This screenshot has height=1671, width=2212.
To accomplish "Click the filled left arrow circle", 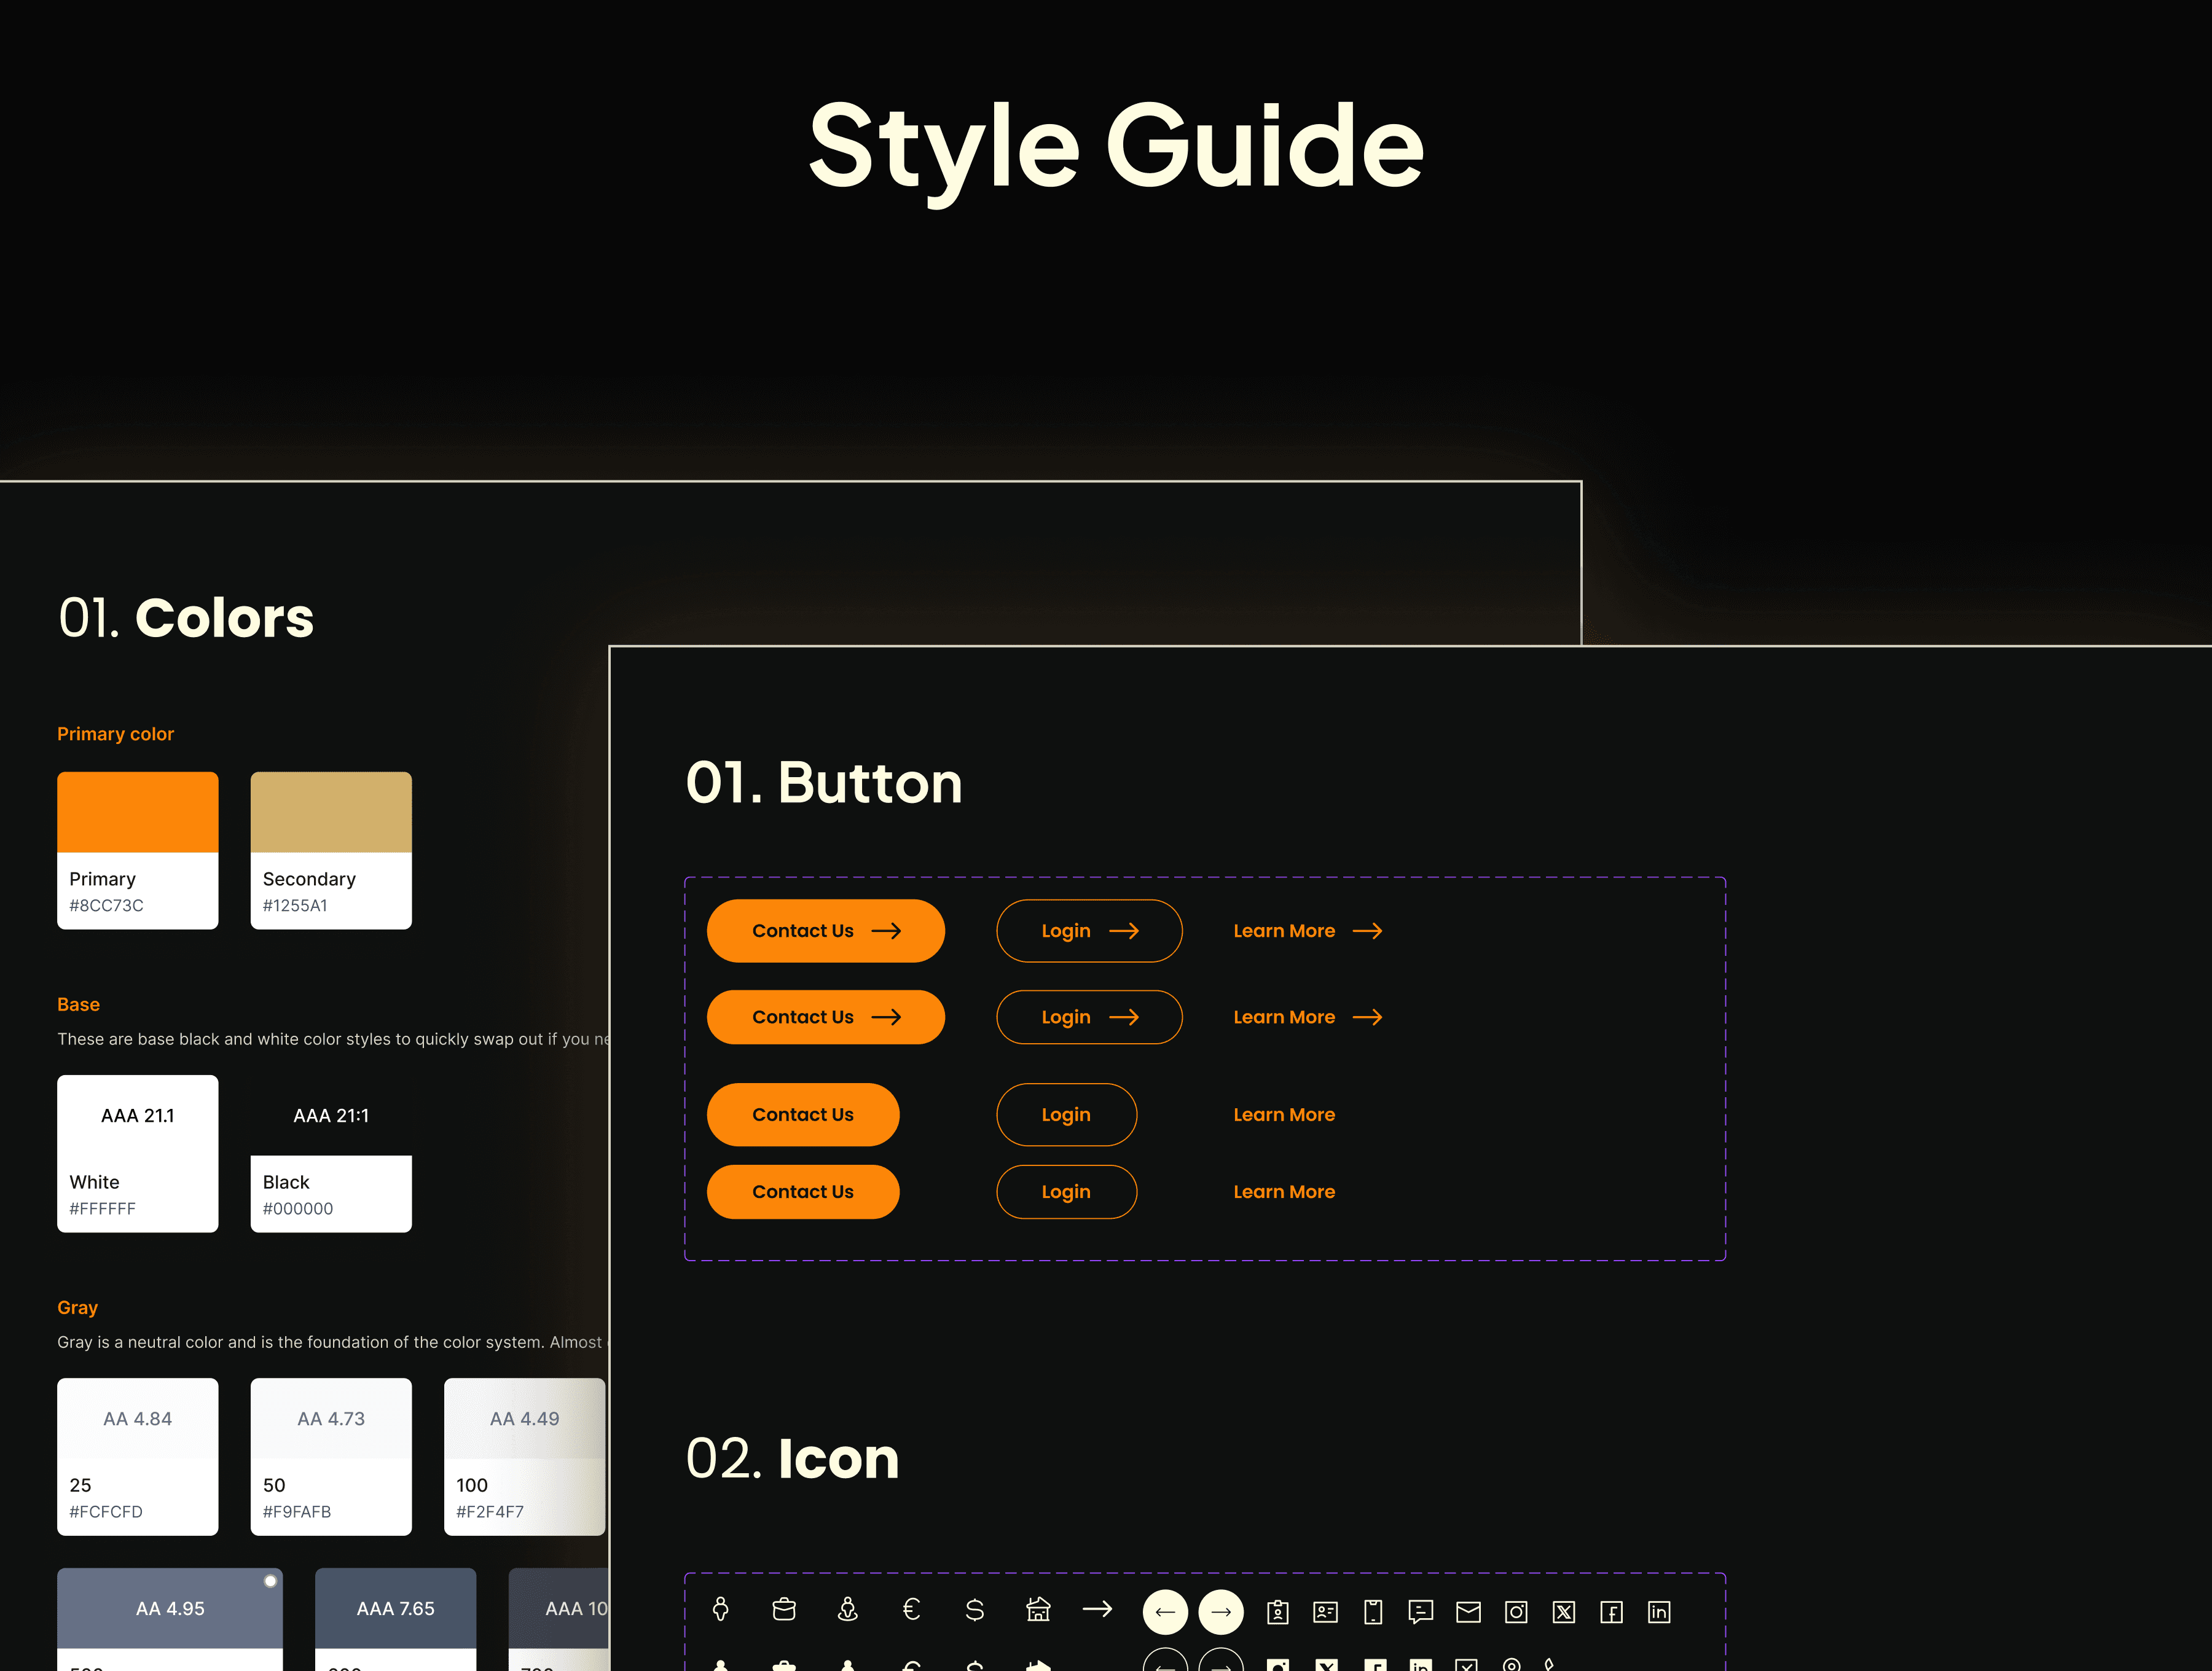I will pos(1165,1612).
